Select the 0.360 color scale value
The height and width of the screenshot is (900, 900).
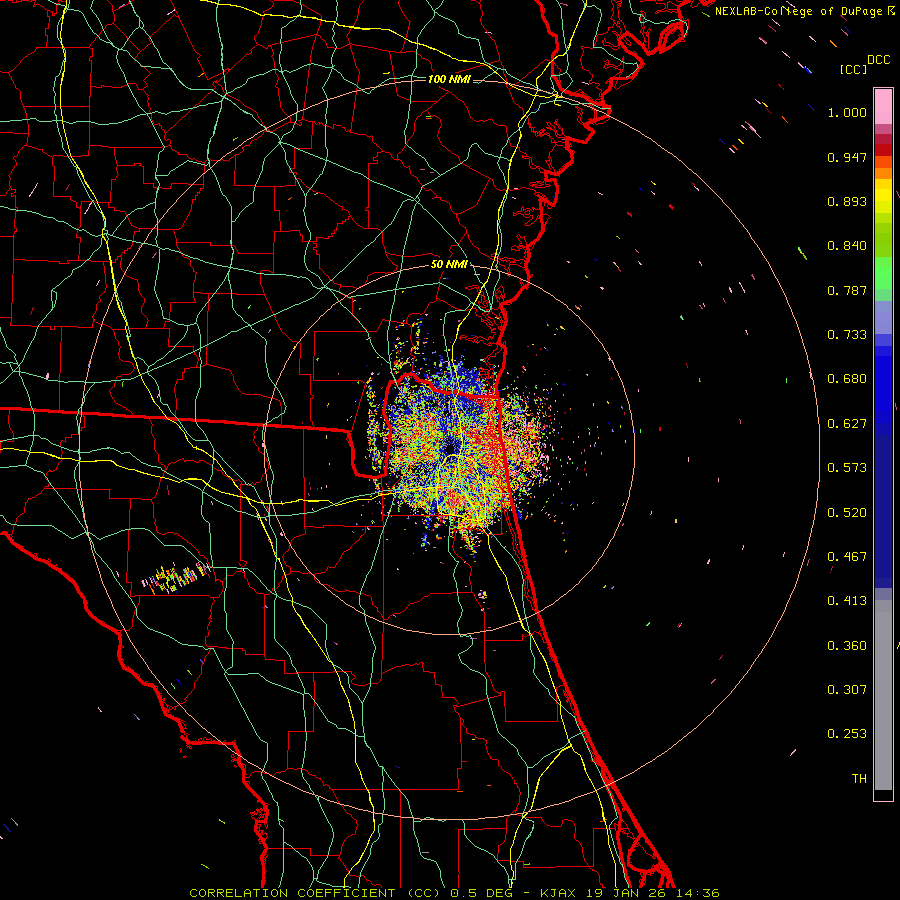pos(847,646)
